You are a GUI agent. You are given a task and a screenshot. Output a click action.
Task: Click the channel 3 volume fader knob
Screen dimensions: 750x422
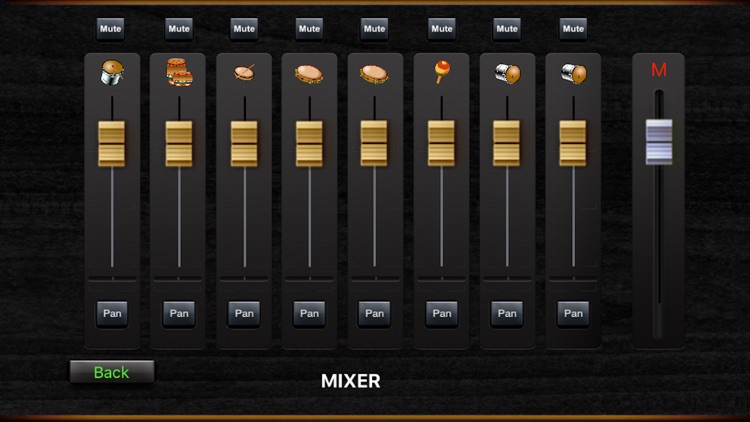(244, 144)
